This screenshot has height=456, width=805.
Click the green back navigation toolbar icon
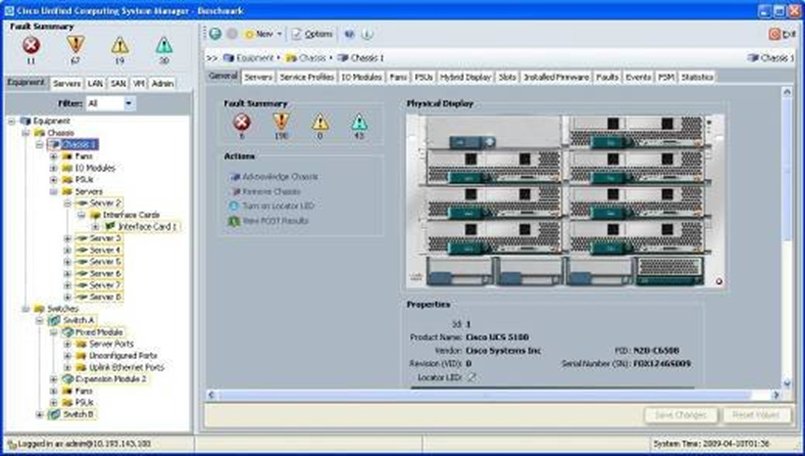pyautogui.click(x=215, y=34)
